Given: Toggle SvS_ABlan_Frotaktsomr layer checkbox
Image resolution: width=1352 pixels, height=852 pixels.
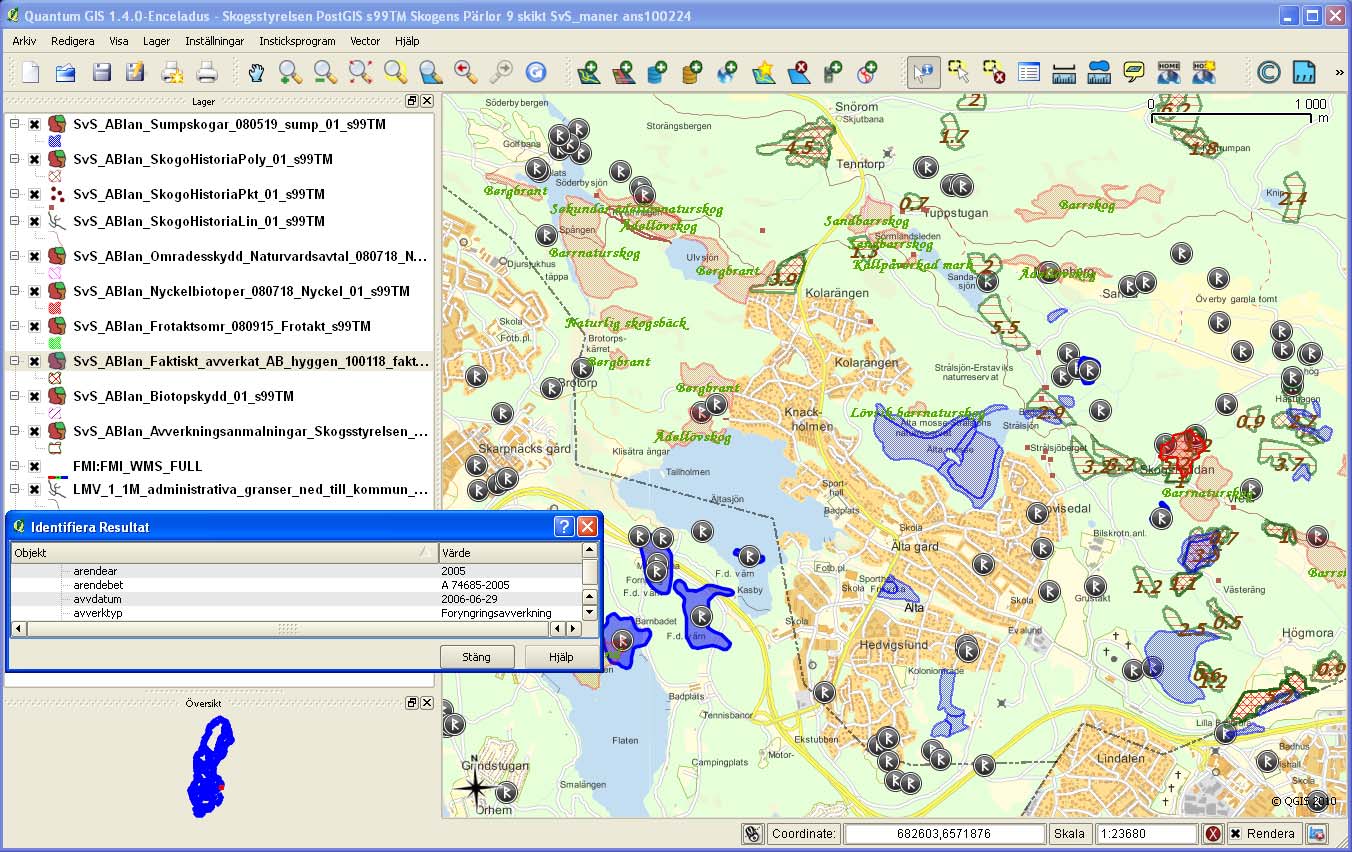Looking at the screenshot, I should tap(34, 326).
